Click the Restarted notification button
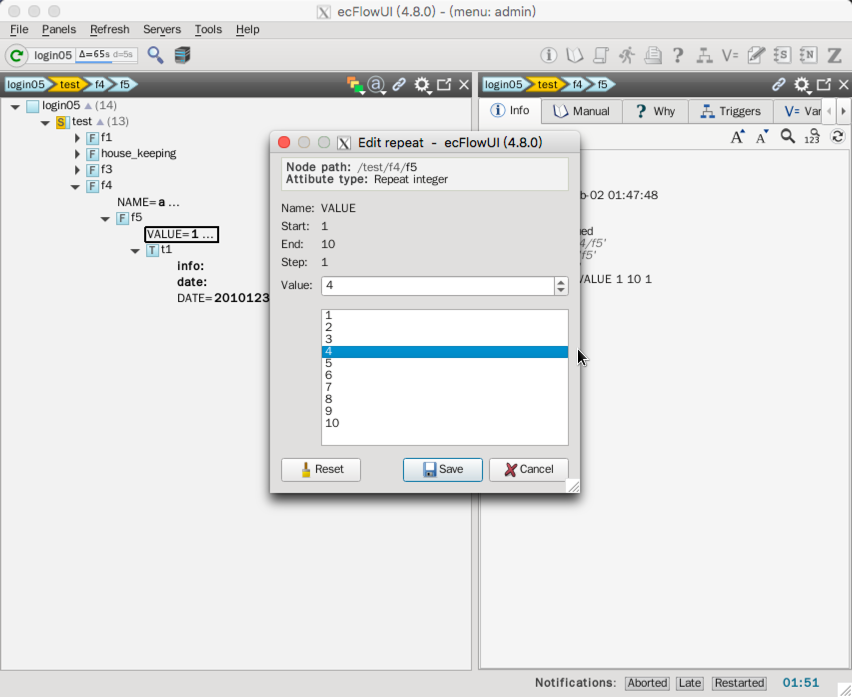 click(x=740, y=683)
